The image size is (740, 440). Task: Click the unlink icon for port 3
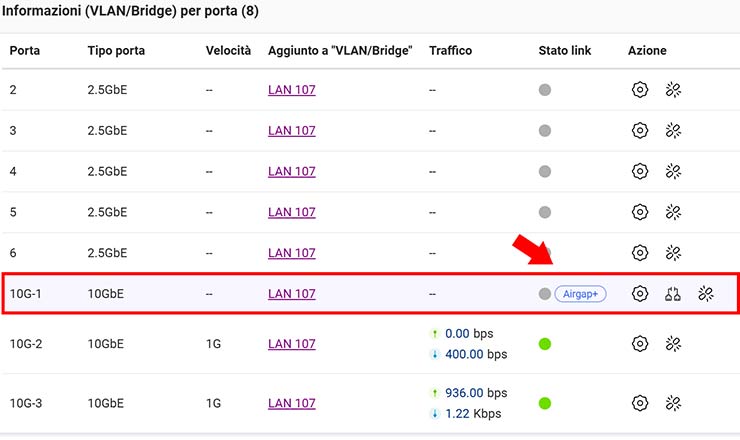click(x=673, y=131)
